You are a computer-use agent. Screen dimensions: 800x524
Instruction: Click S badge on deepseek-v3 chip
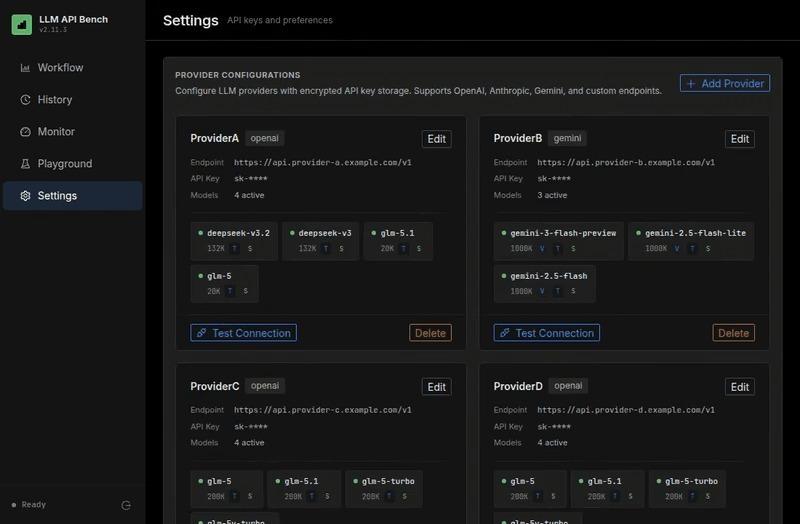click(341, 248)
